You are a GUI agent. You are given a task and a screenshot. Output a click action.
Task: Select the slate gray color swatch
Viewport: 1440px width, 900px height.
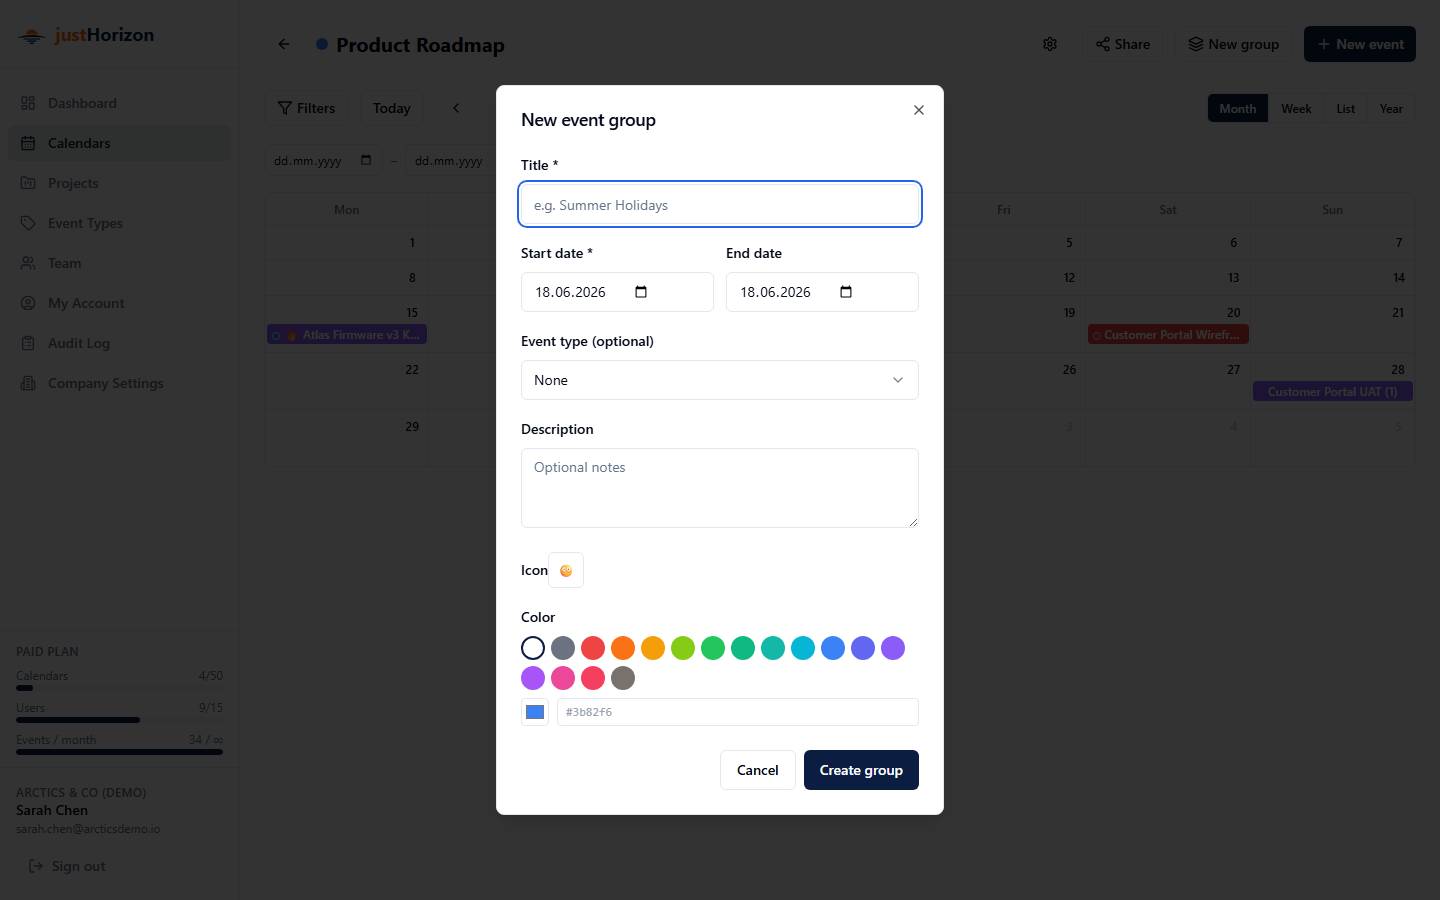click(563, 648)
